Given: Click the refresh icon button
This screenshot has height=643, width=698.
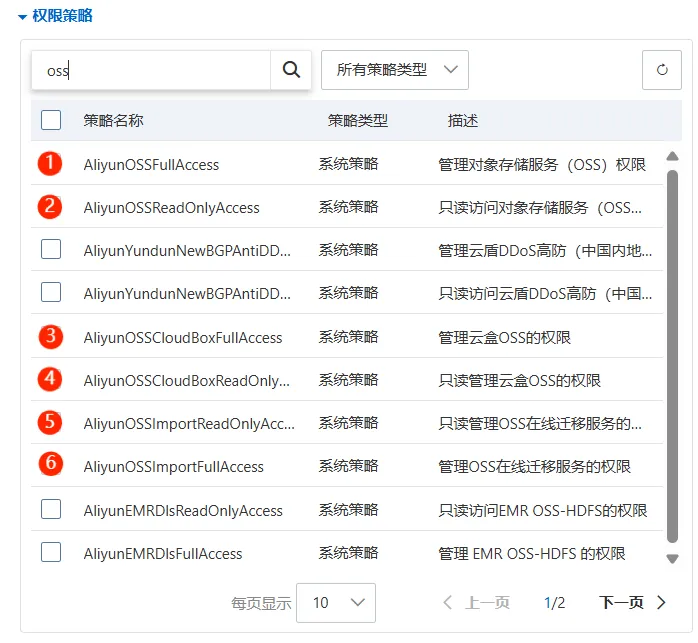Looking at the screenshot, I should point(661,70).
